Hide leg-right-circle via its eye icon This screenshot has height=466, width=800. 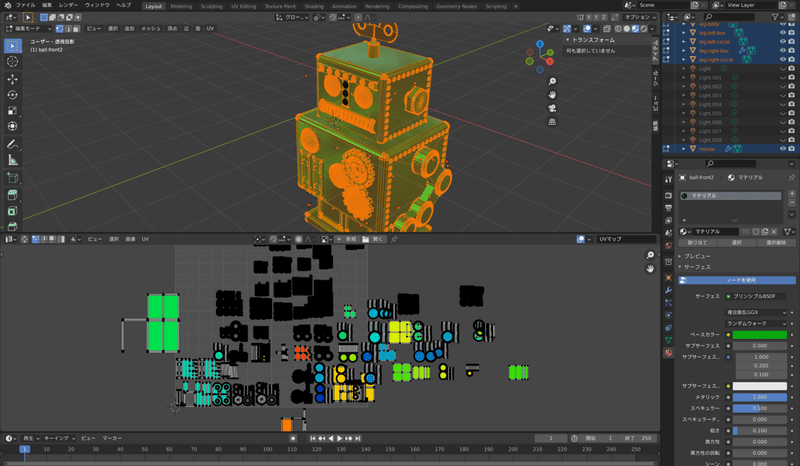[x=783, y=60]
